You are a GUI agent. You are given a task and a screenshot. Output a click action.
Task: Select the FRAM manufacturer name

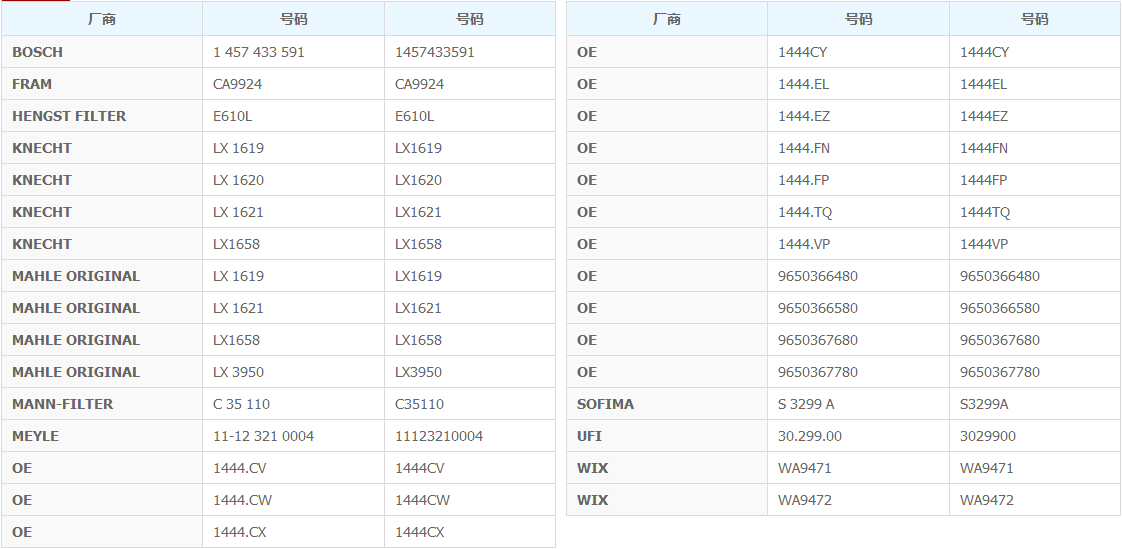point(32,84)
